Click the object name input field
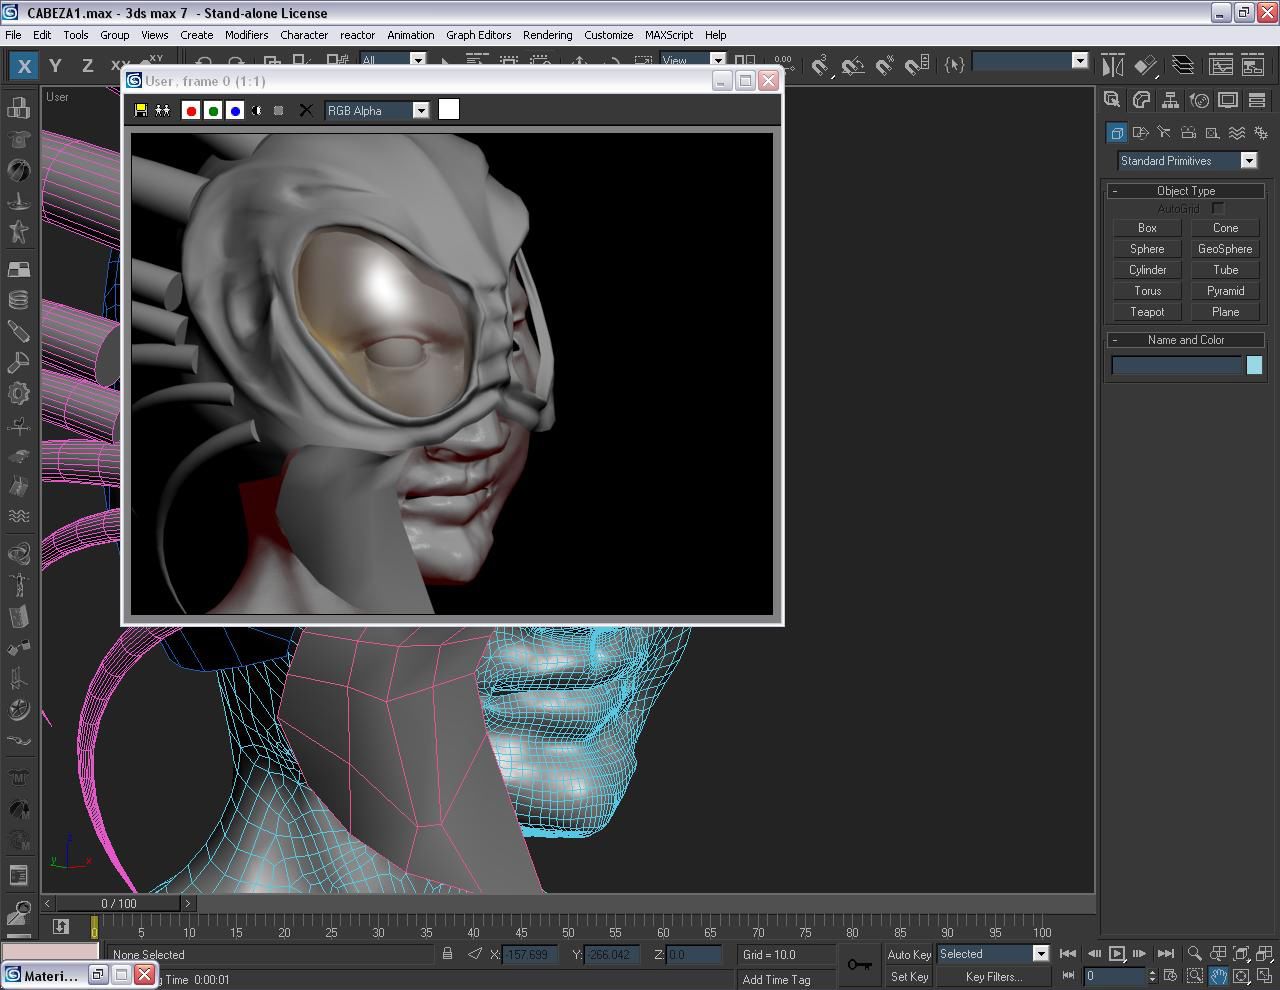1280x990 pixels. [x=1176, y=366]
